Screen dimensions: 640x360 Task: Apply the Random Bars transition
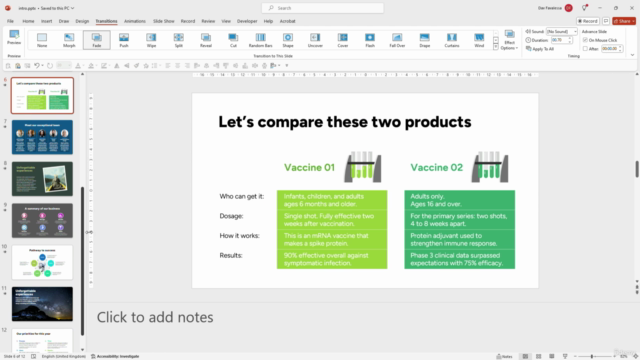coord(260,40)
